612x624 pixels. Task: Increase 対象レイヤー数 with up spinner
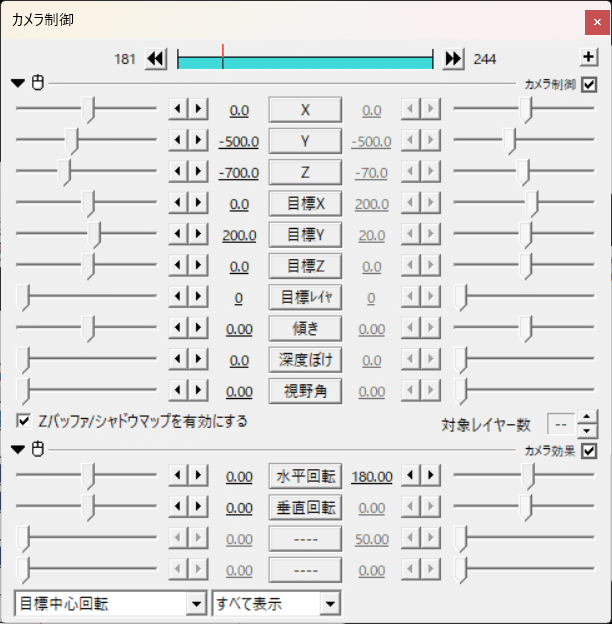[587, 417]
